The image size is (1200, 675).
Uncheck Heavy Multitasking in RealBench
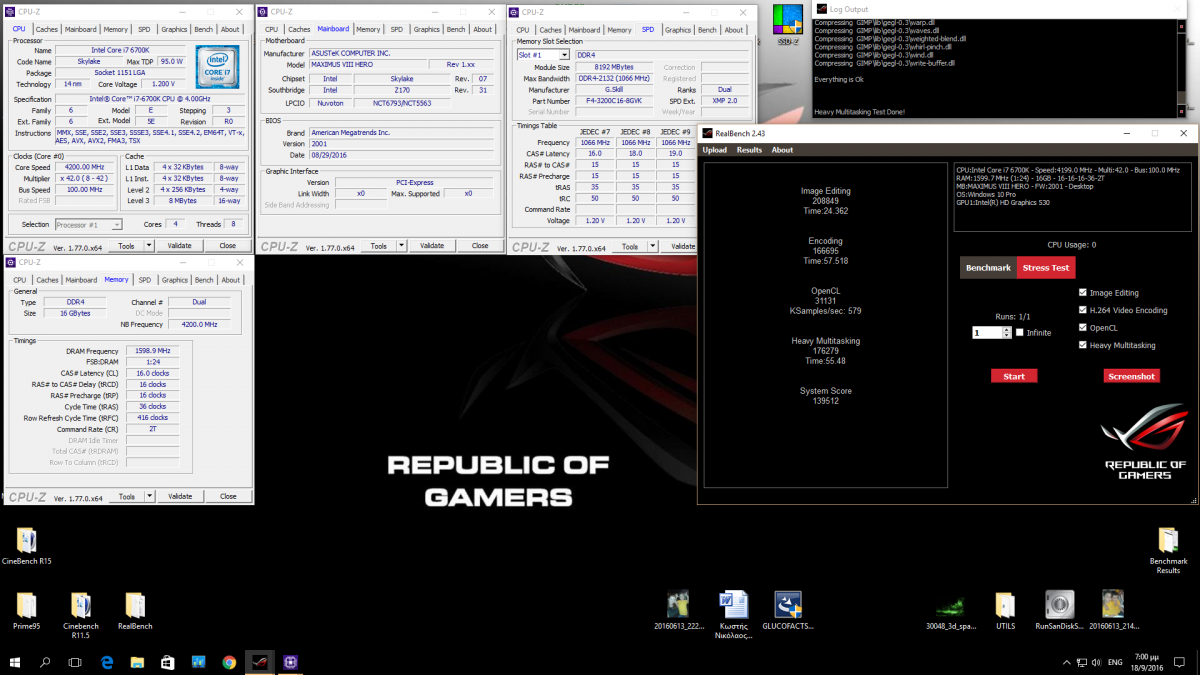[1083, 345]
